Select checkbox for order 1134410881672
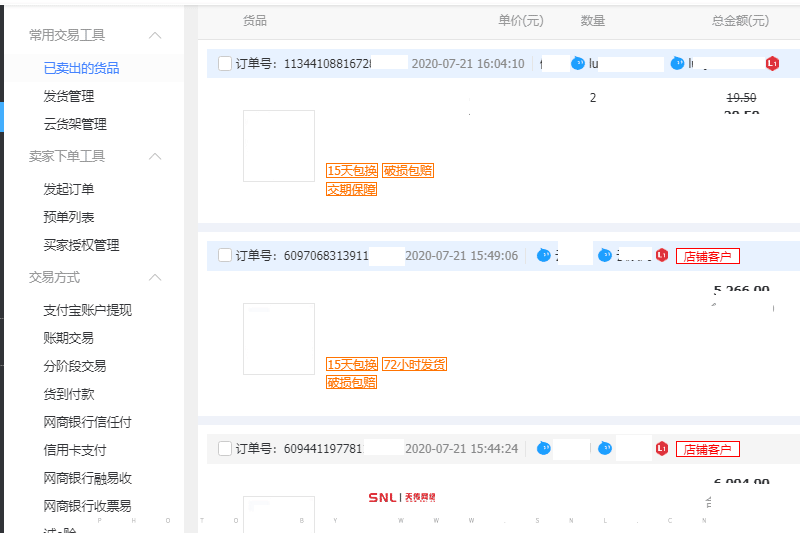 (x=225, y=63)
